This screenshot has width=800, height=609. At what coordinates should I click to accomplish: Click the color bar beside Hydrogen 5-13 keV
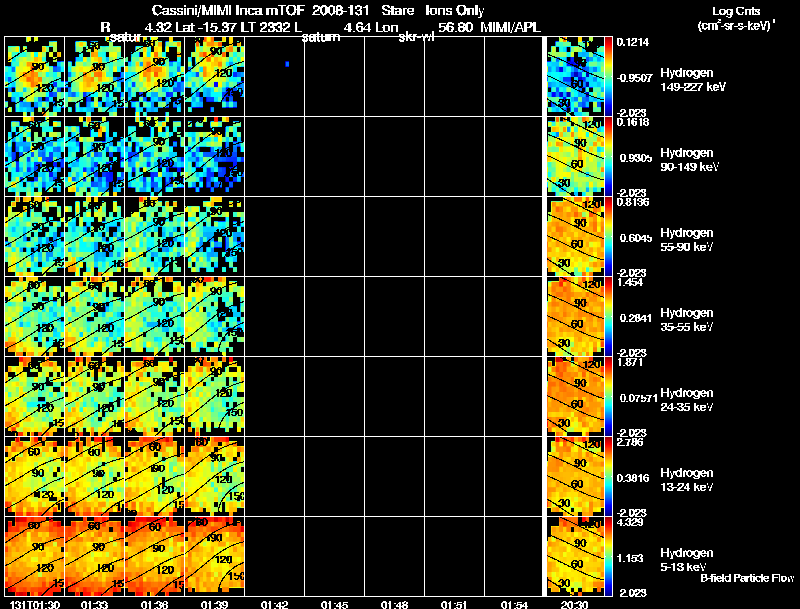pyautogui.click(x=608, y=556)
